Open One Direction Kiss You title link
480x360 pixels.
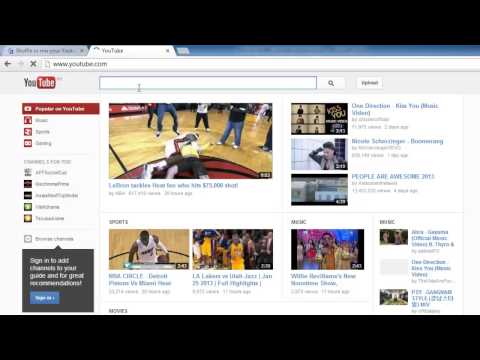point(395,109)
